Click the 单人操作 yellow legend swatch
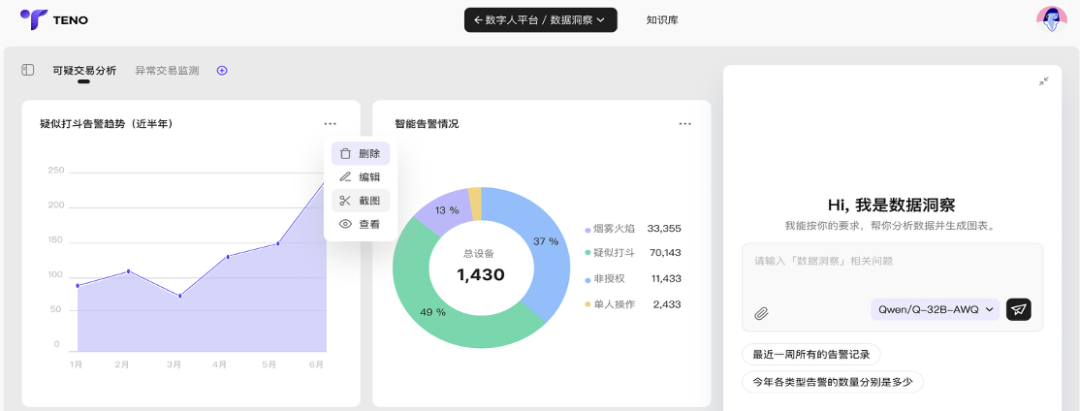The height and width of the screenshot is (411, 1080). pyautogui.click(x=588, y=305)
